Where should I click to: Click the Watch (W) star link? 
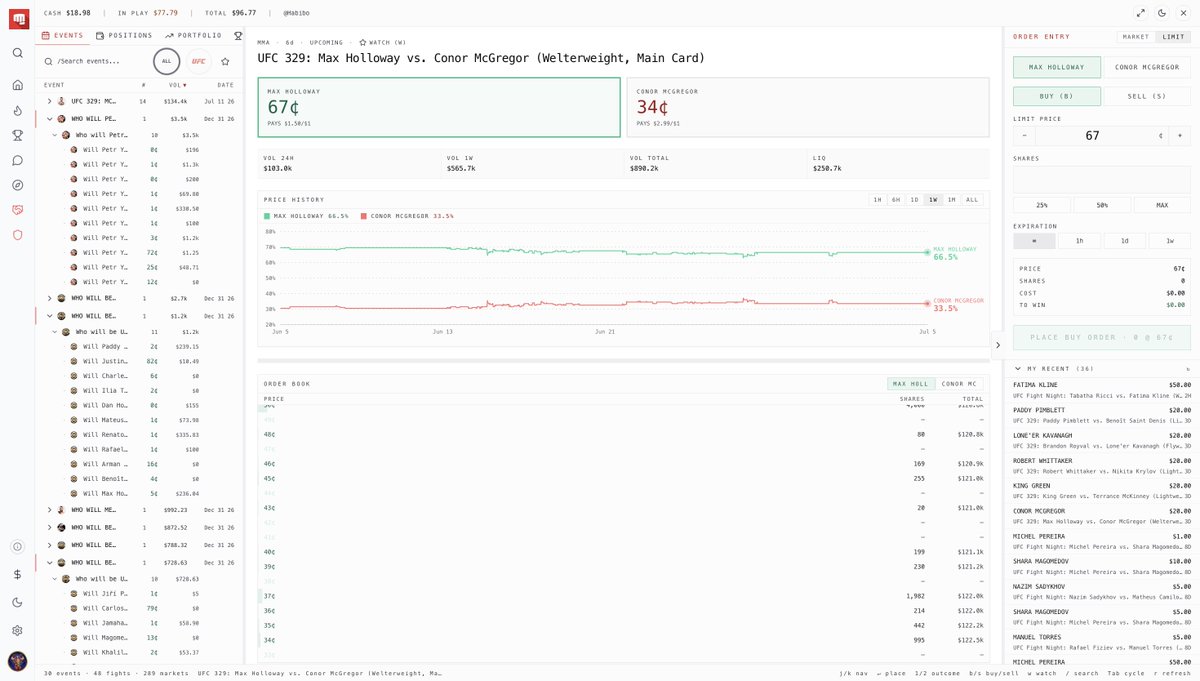point(382,43)
